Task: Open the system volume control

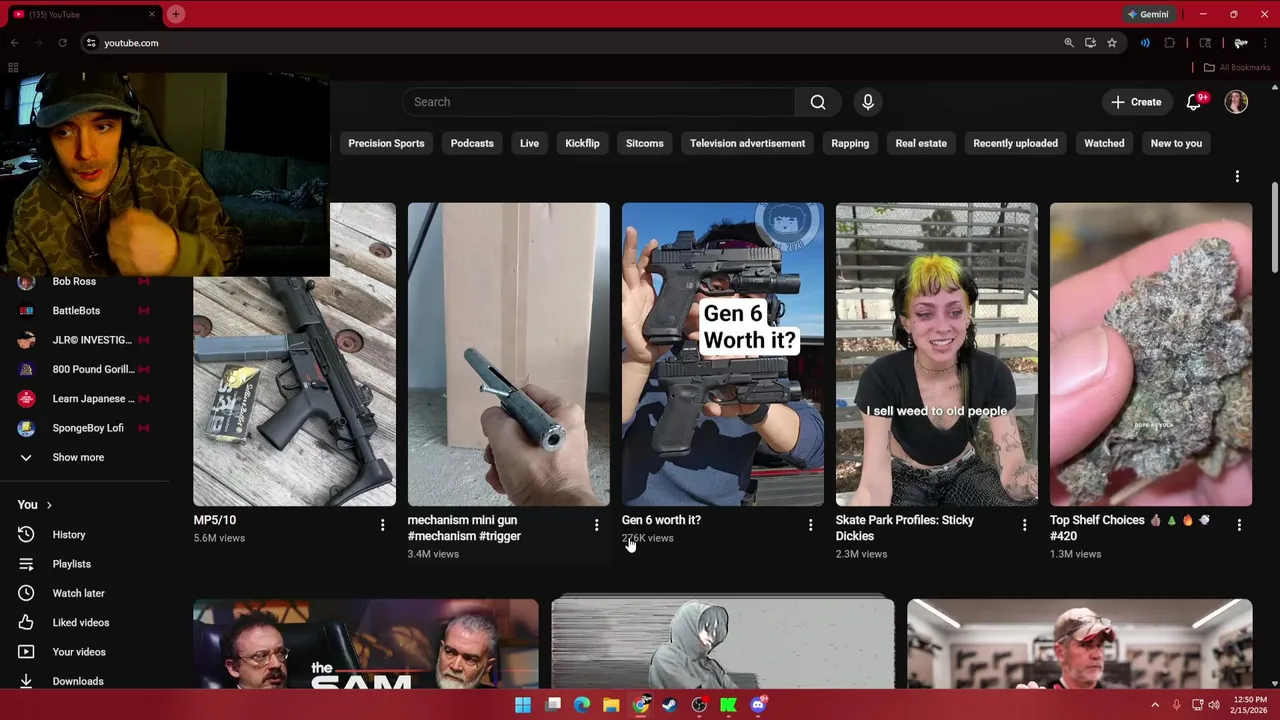Action: (x=1214, y=705)
